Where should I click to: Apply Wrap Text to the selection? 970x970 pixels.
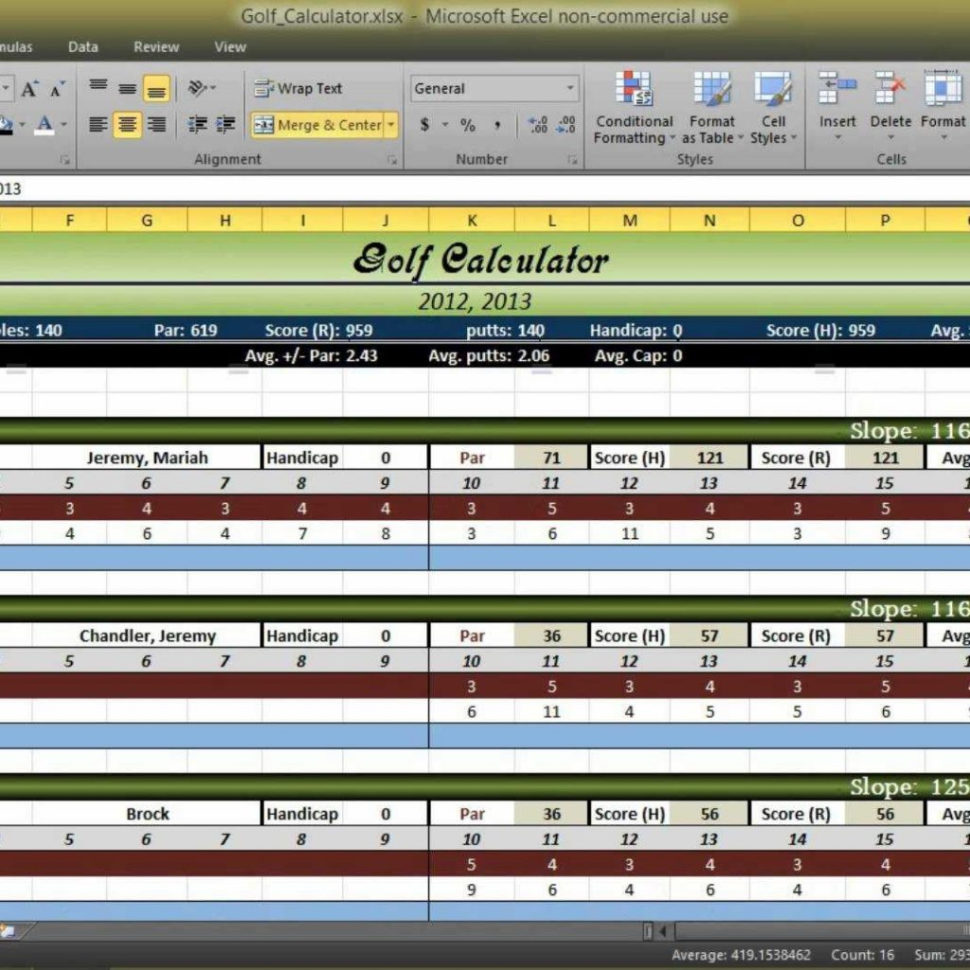(x=298, y=88)
